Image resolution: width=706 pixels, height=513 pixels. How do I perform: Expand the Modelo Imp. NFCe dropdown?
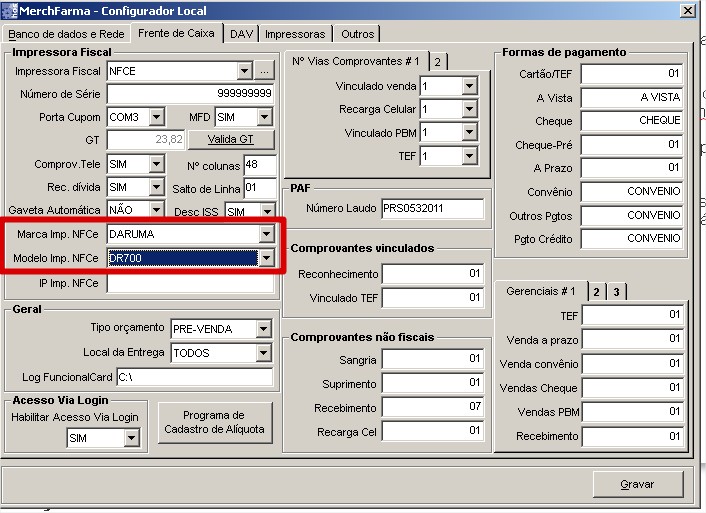point(265,259)
